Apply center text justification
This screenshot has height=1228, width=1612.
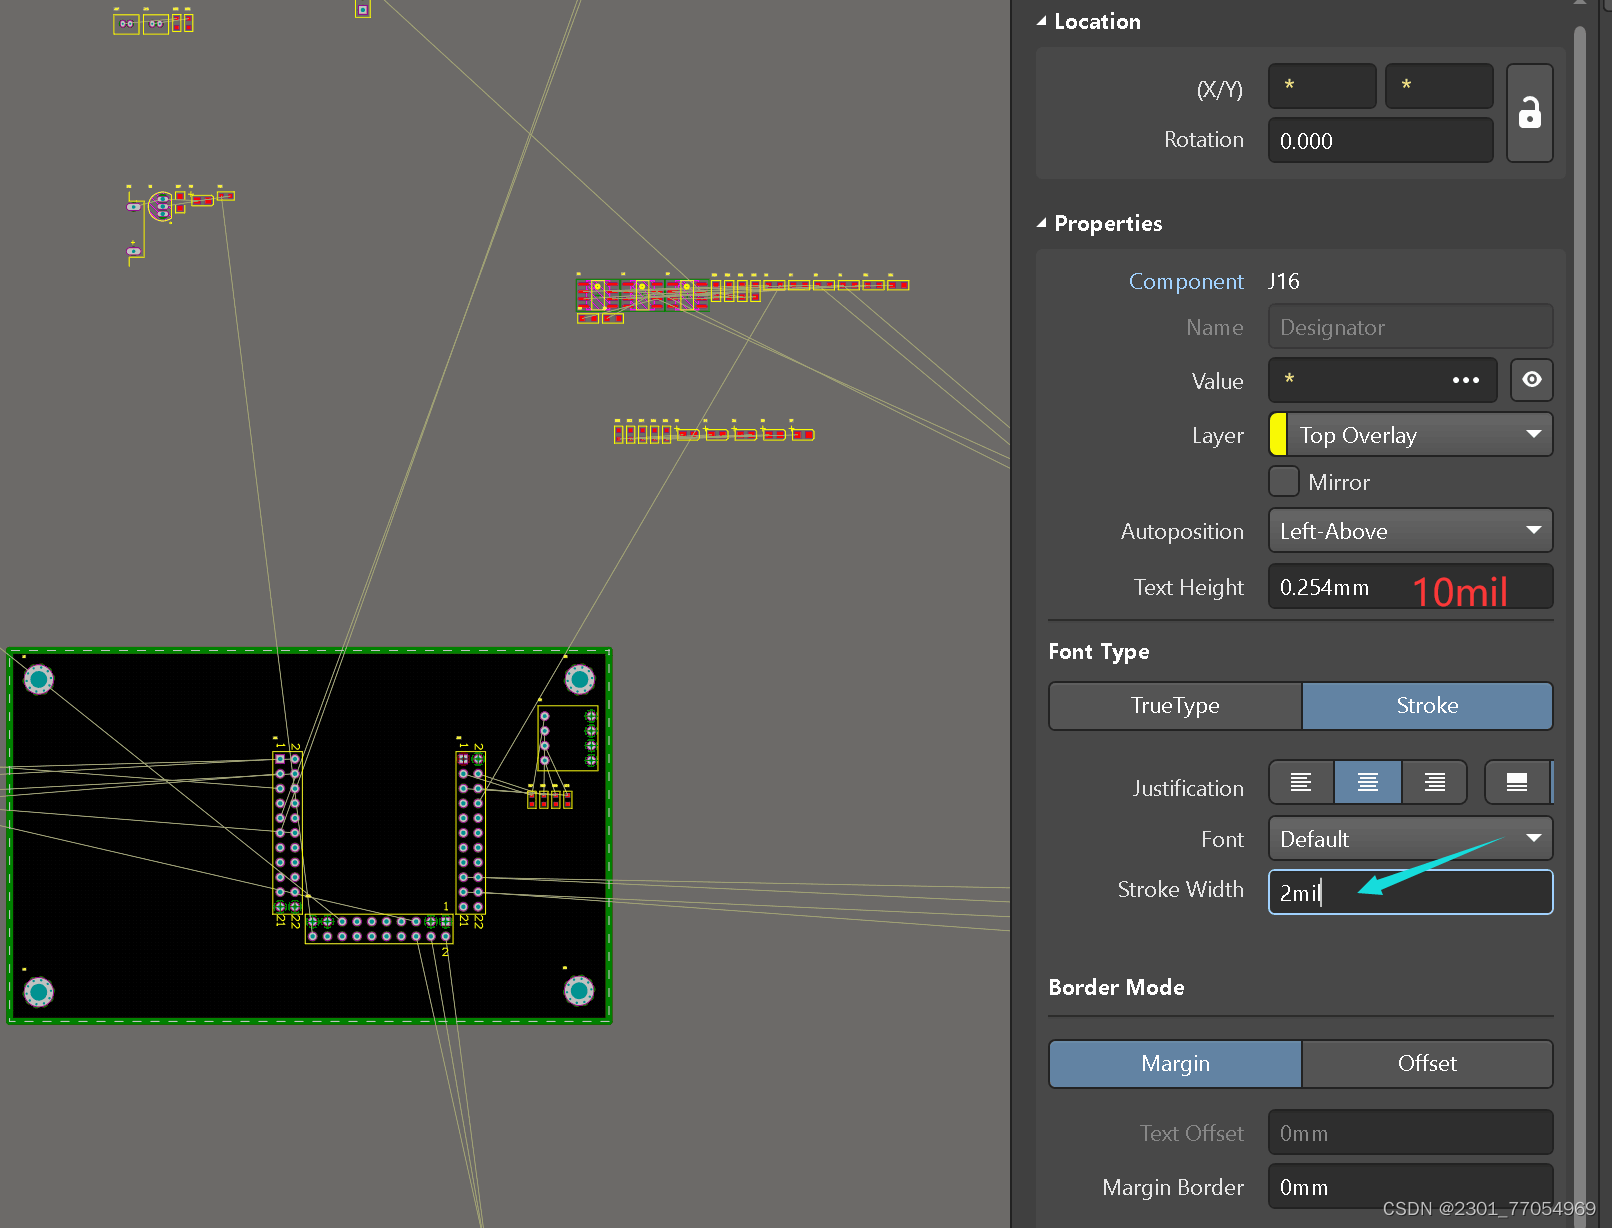(x=1367, y=782)
